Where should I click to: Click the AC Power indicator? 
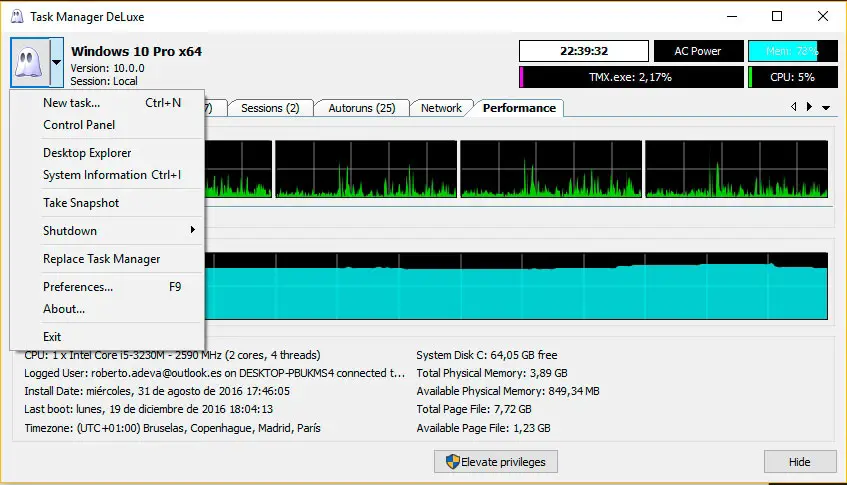pos(698,51)
